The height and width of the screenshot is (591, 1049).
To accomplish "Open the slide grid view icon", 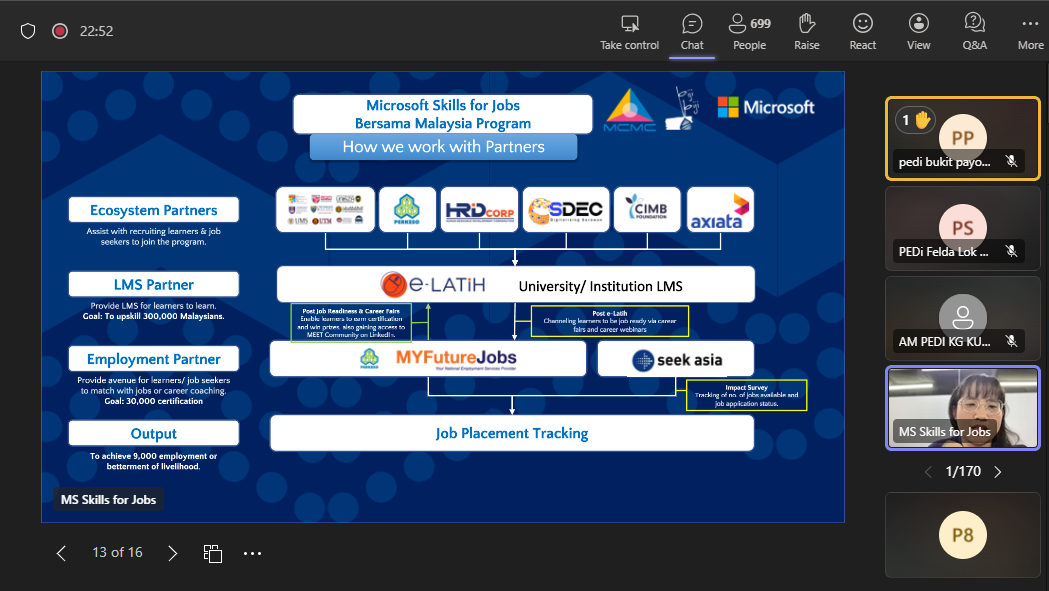I will click(x=212, y=553).
